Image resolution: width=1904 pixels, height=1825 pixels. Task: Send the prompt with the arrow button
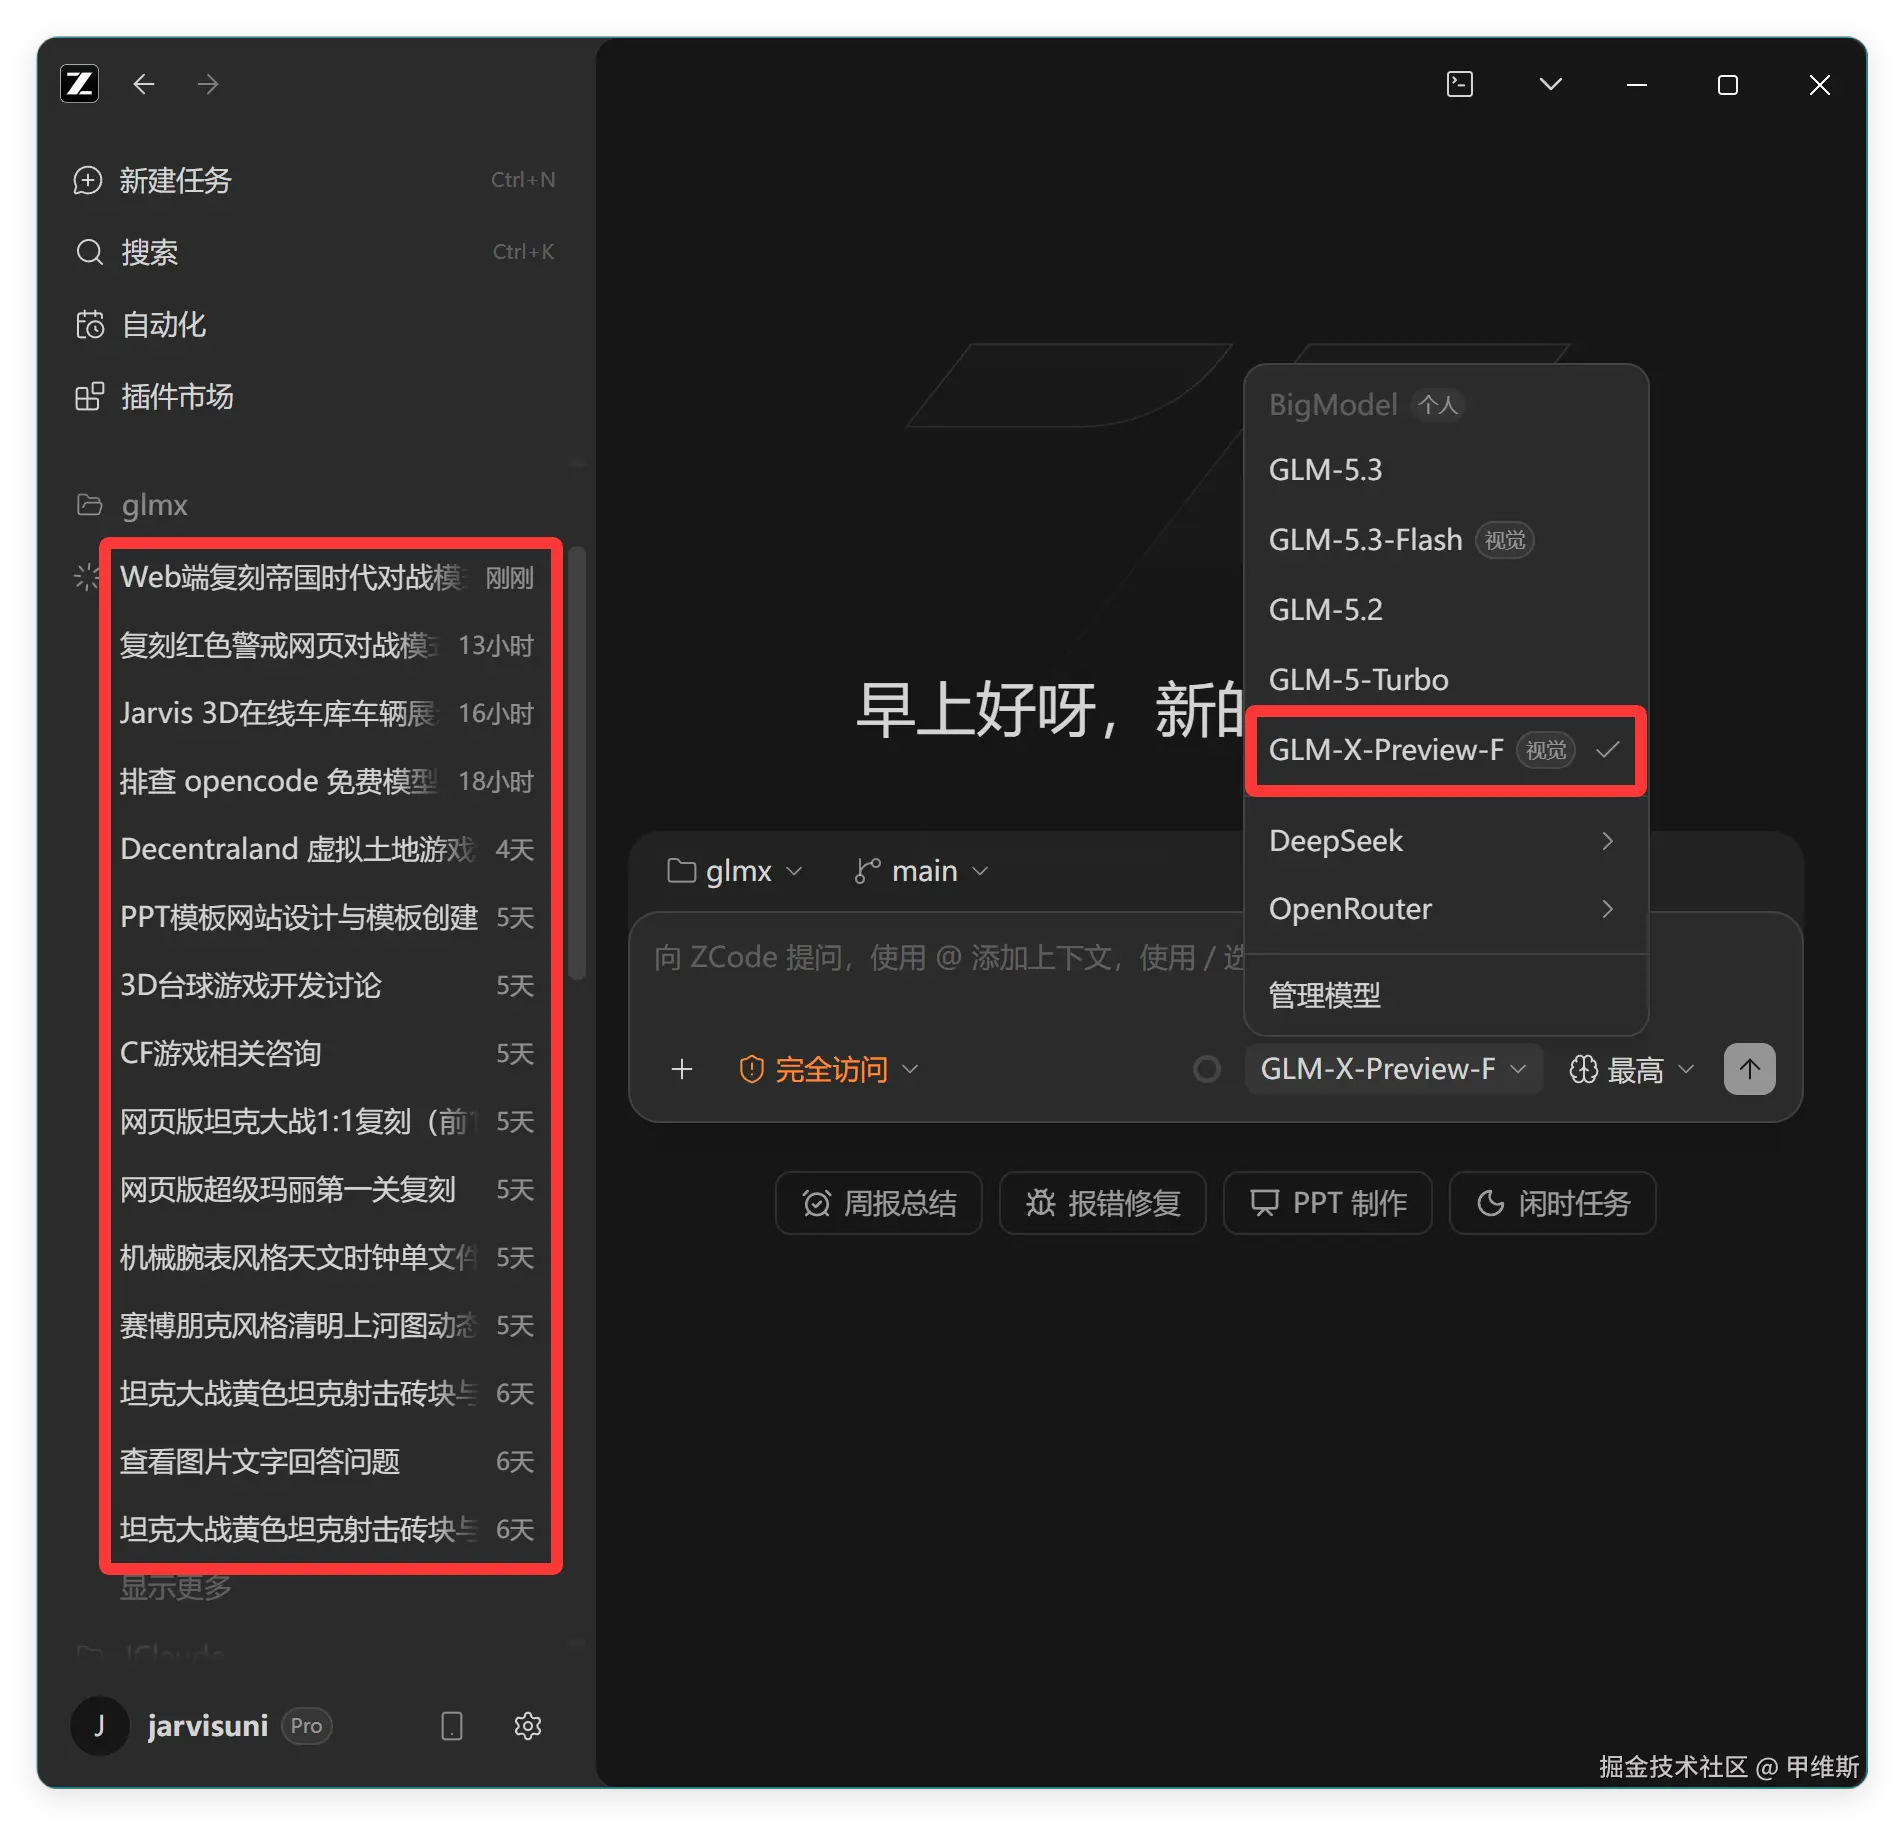[1750, 1069]
